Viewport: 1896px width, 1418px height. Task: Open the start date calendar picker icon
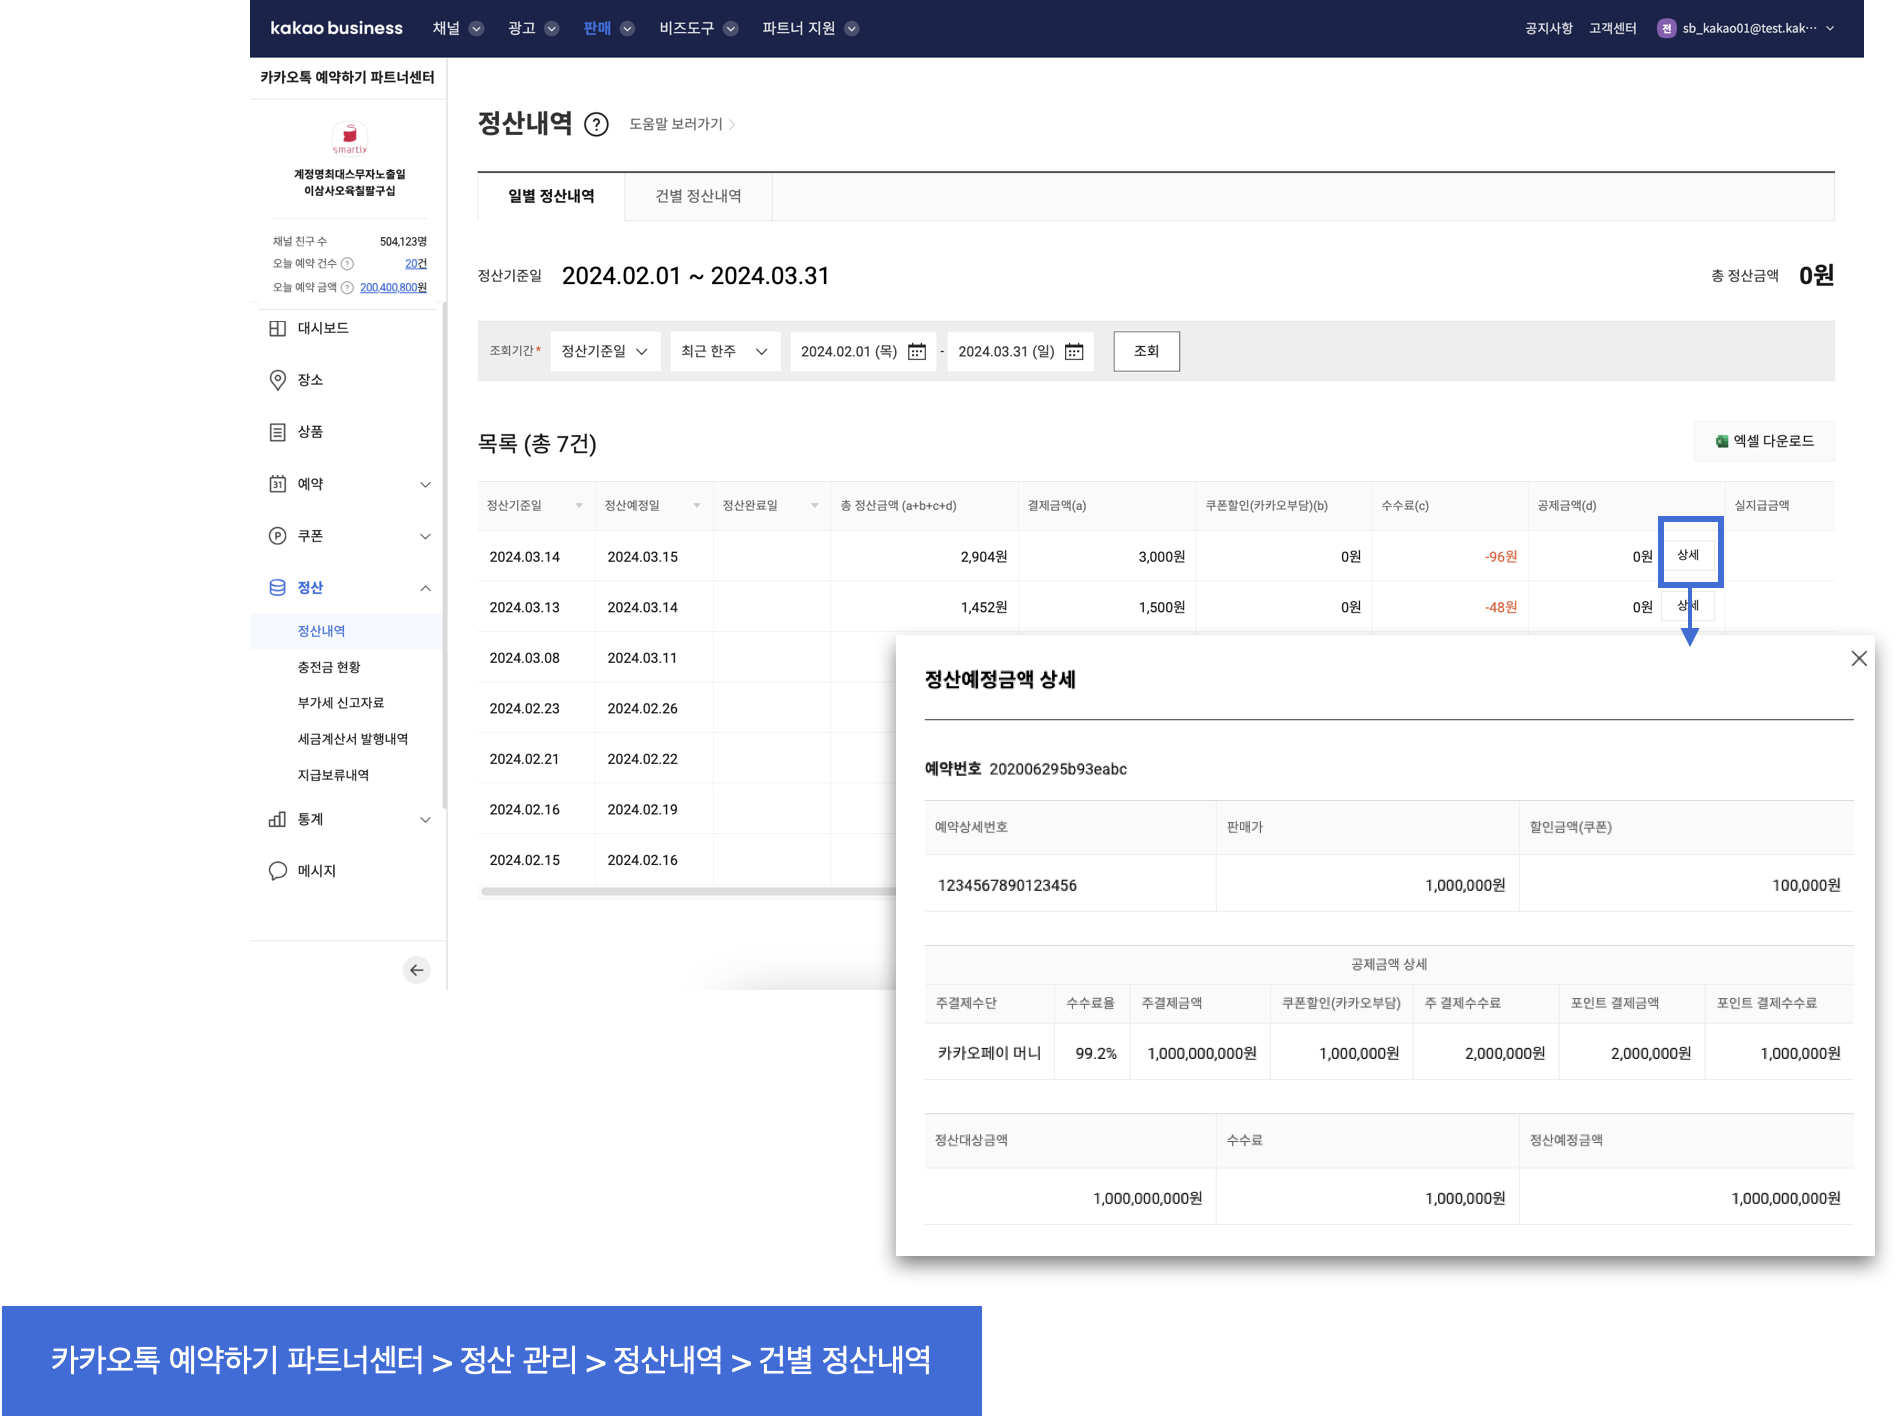pos(916,352)
